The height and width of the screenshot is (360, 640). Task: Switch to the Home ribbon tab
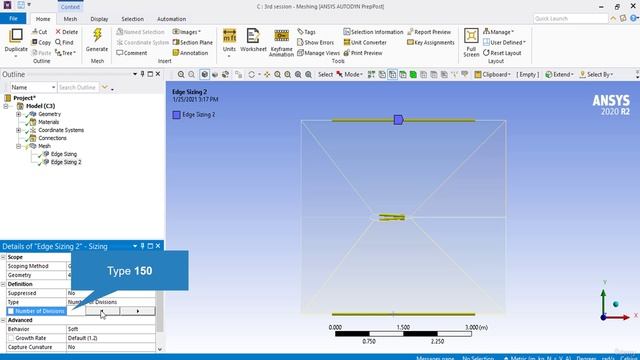43,19
